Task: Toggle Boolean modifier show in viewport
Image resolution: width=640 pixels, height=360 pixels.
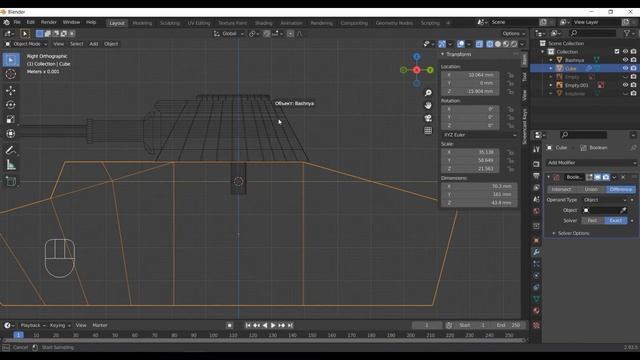Action: (598, 177)
